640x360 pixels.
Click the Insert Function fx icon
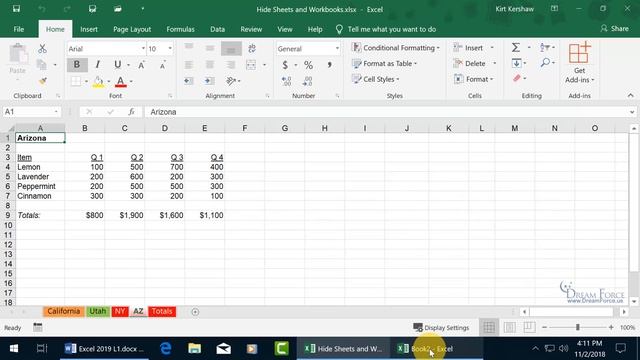tap(131, 111)
